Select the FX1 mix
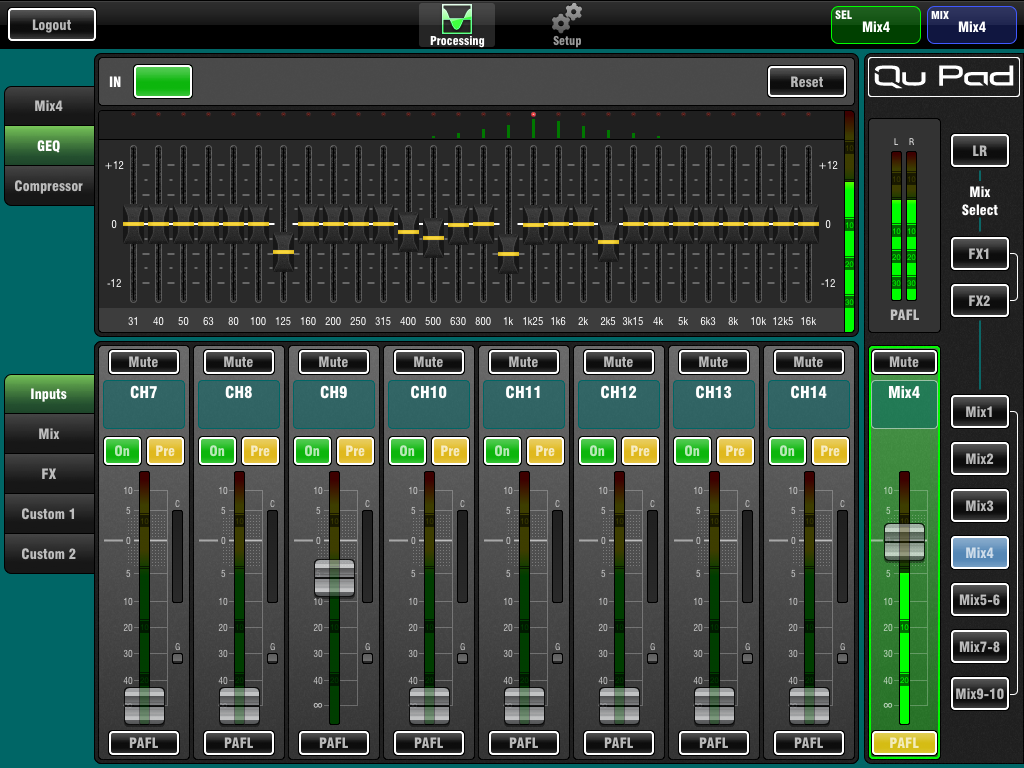Screen dimensions: 1024x768 pyautogui.click(x=980, y=254)
